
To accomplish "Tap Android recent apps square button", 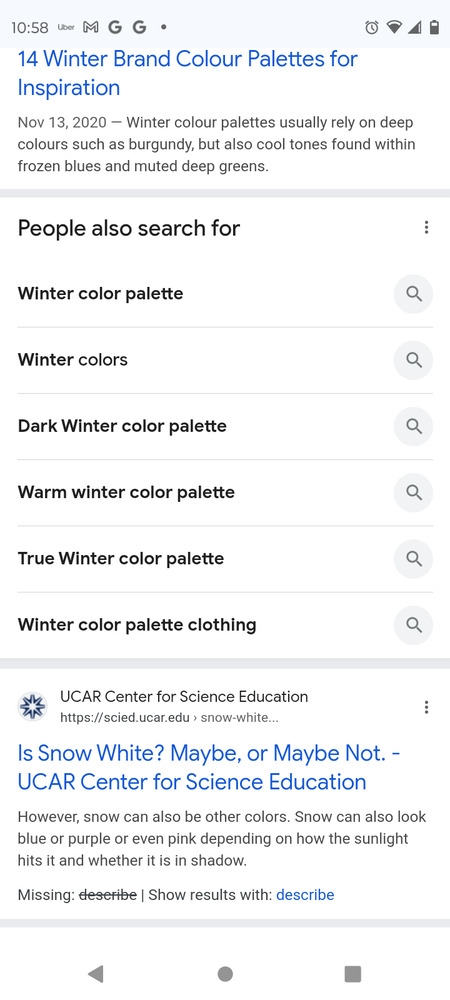I will [352, 974].
